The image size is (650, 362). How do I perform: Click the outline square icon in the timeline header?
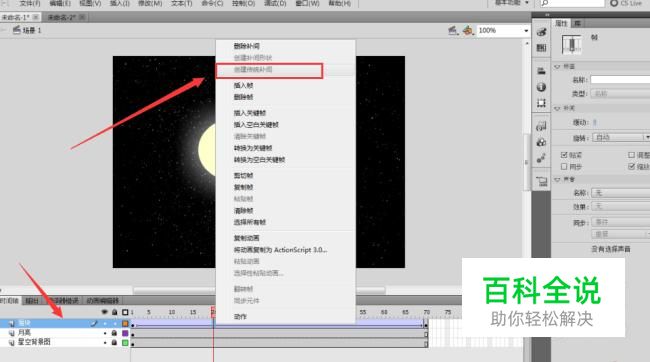tap(125, 312)
